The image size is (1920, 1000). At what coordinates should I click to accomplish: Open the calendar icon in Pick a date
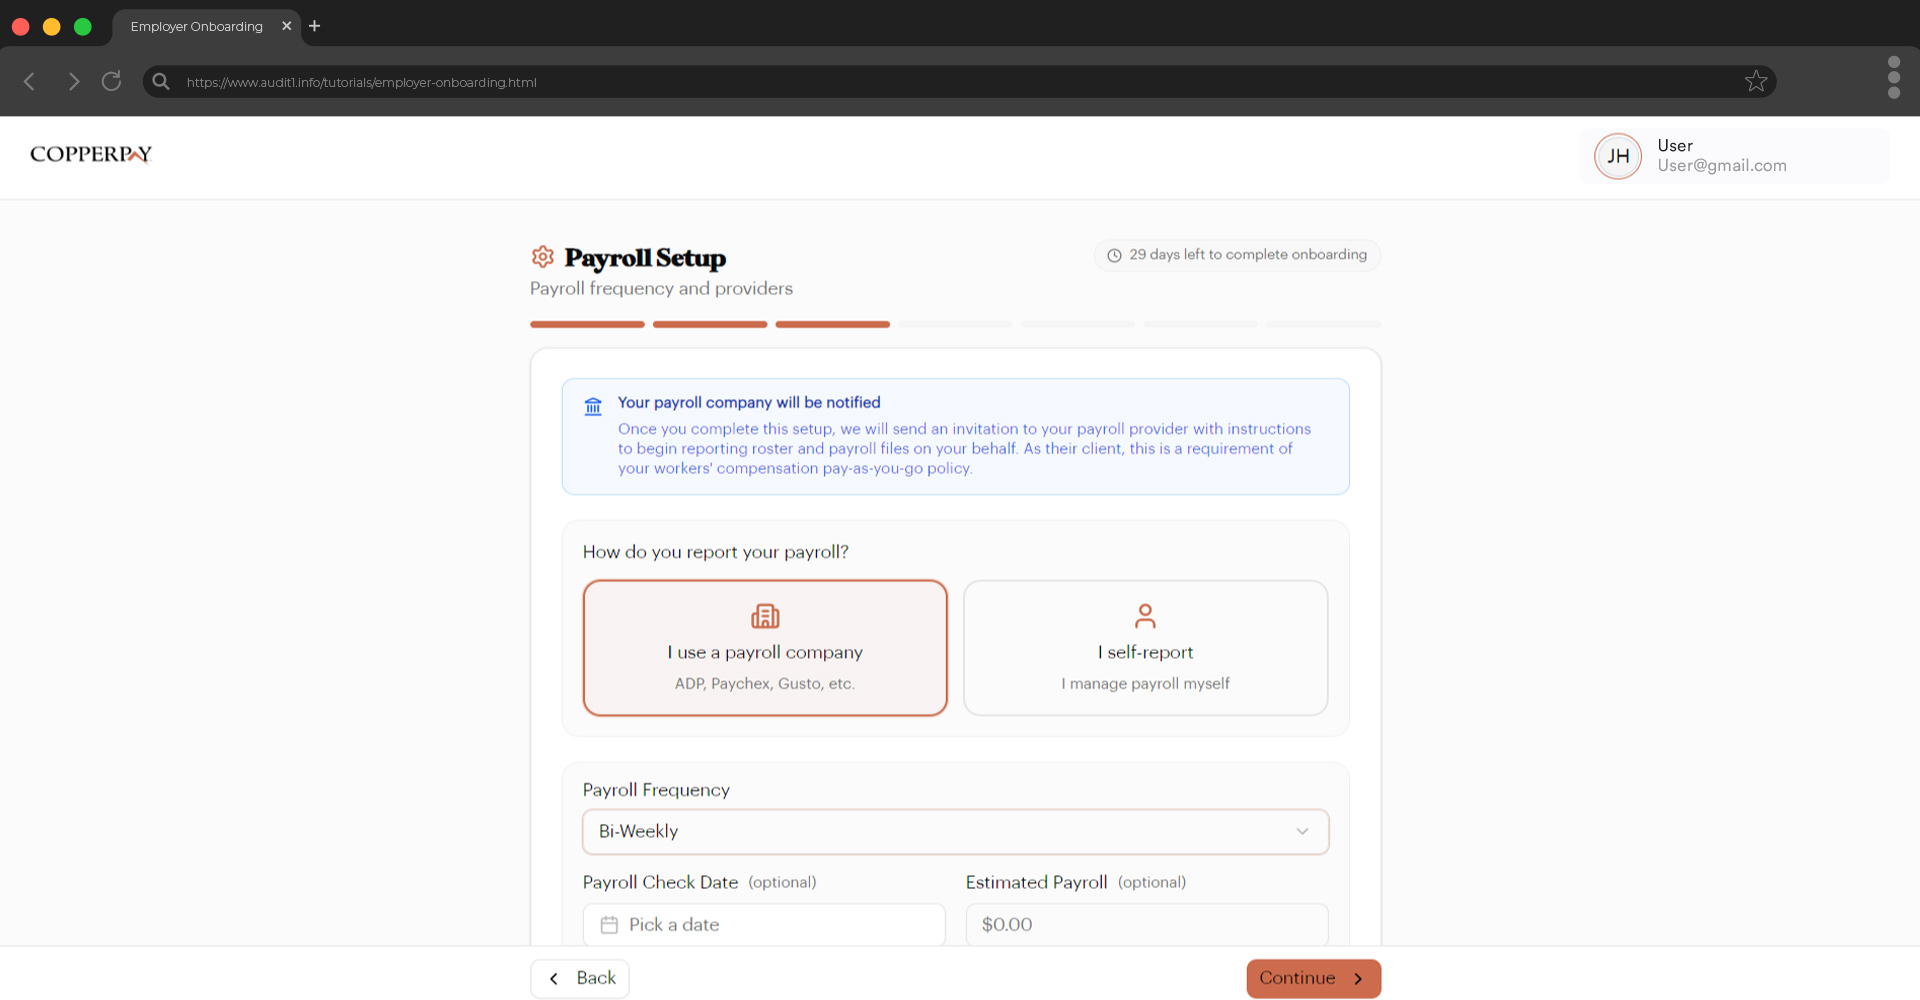pyautogui.click(x=609, y=925)
